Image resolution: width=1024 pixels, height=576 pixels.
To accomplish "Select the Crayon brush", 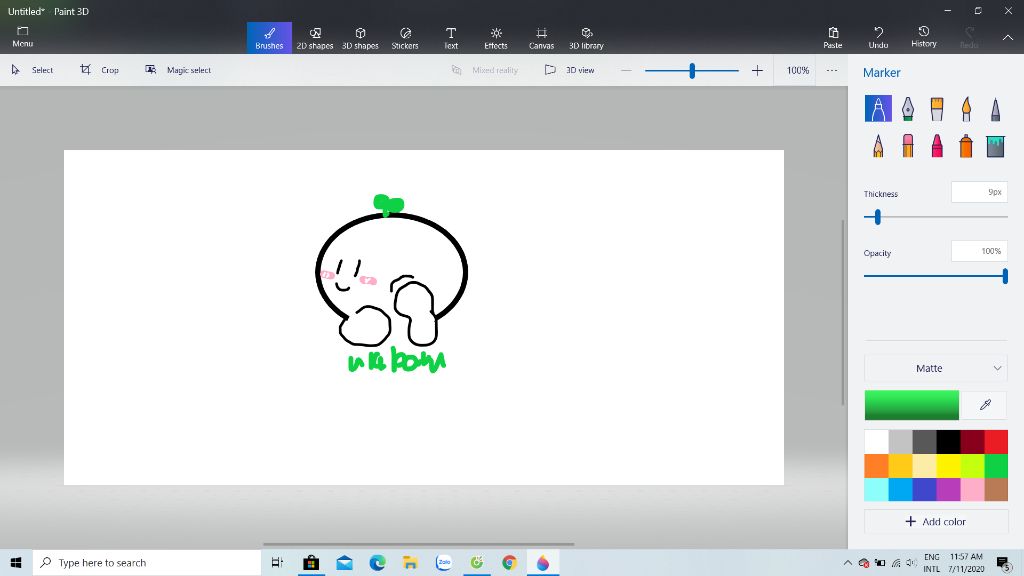I will click(936, 146).
